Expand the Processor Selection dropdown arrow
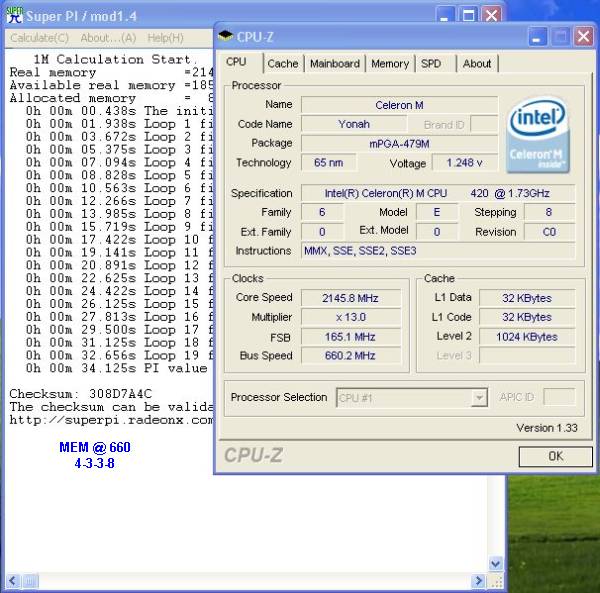This screenshot has width=600, height=593. pyautogui.click(x=479, y=398)
